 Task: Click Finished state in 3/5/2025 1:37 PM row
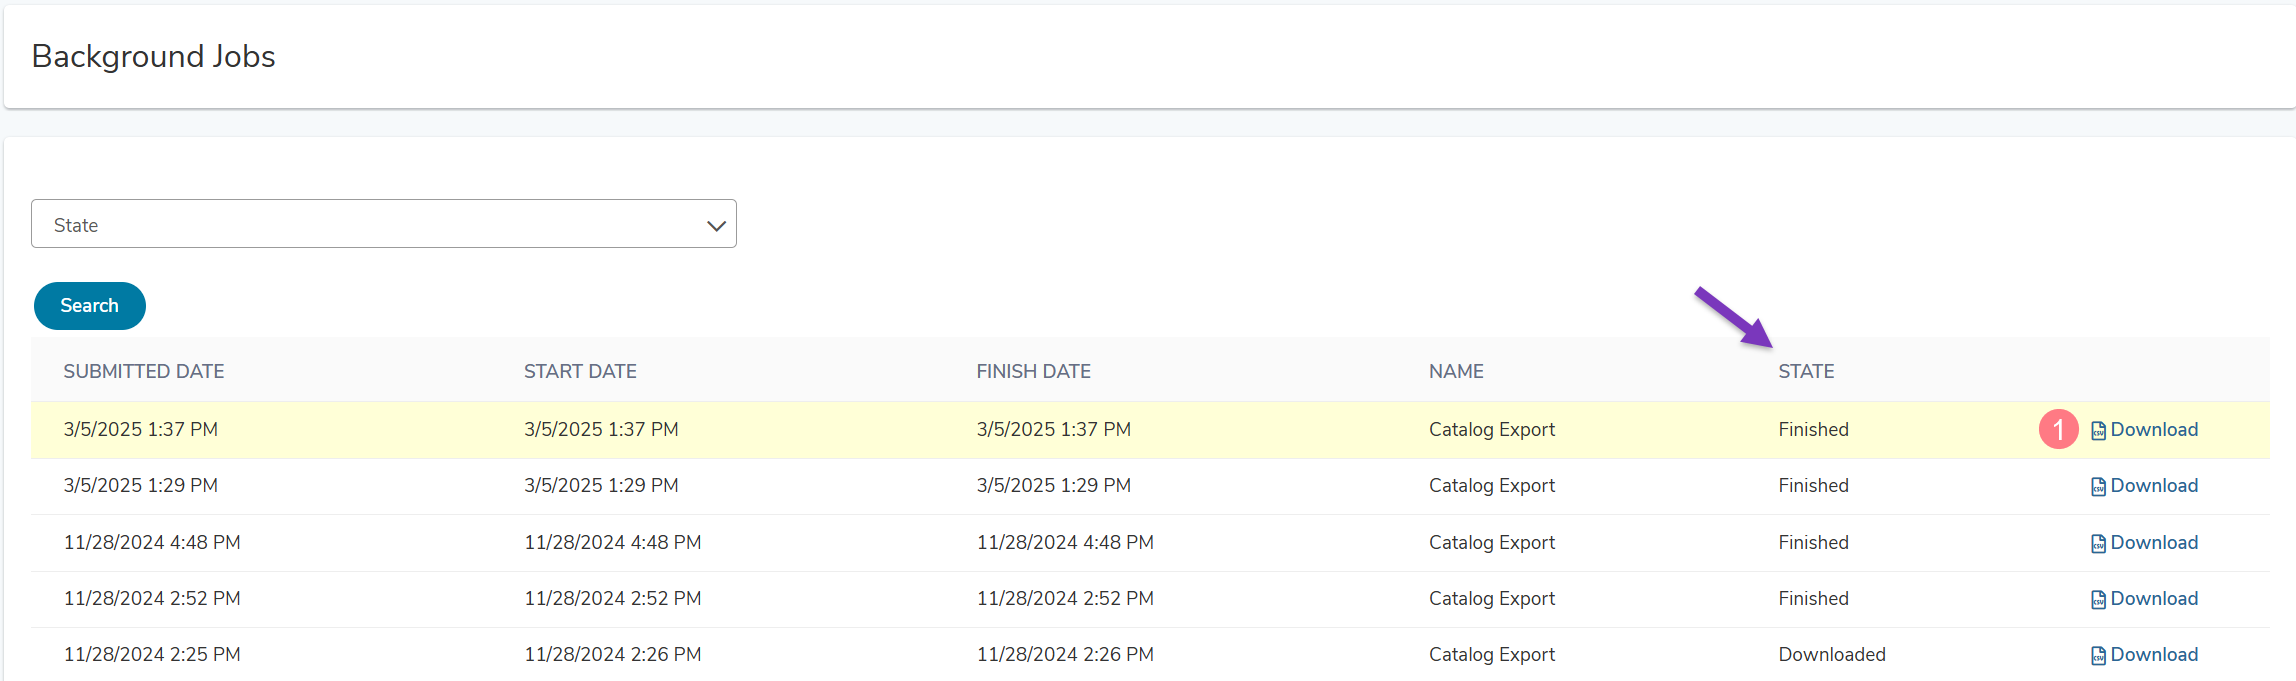1813,429
